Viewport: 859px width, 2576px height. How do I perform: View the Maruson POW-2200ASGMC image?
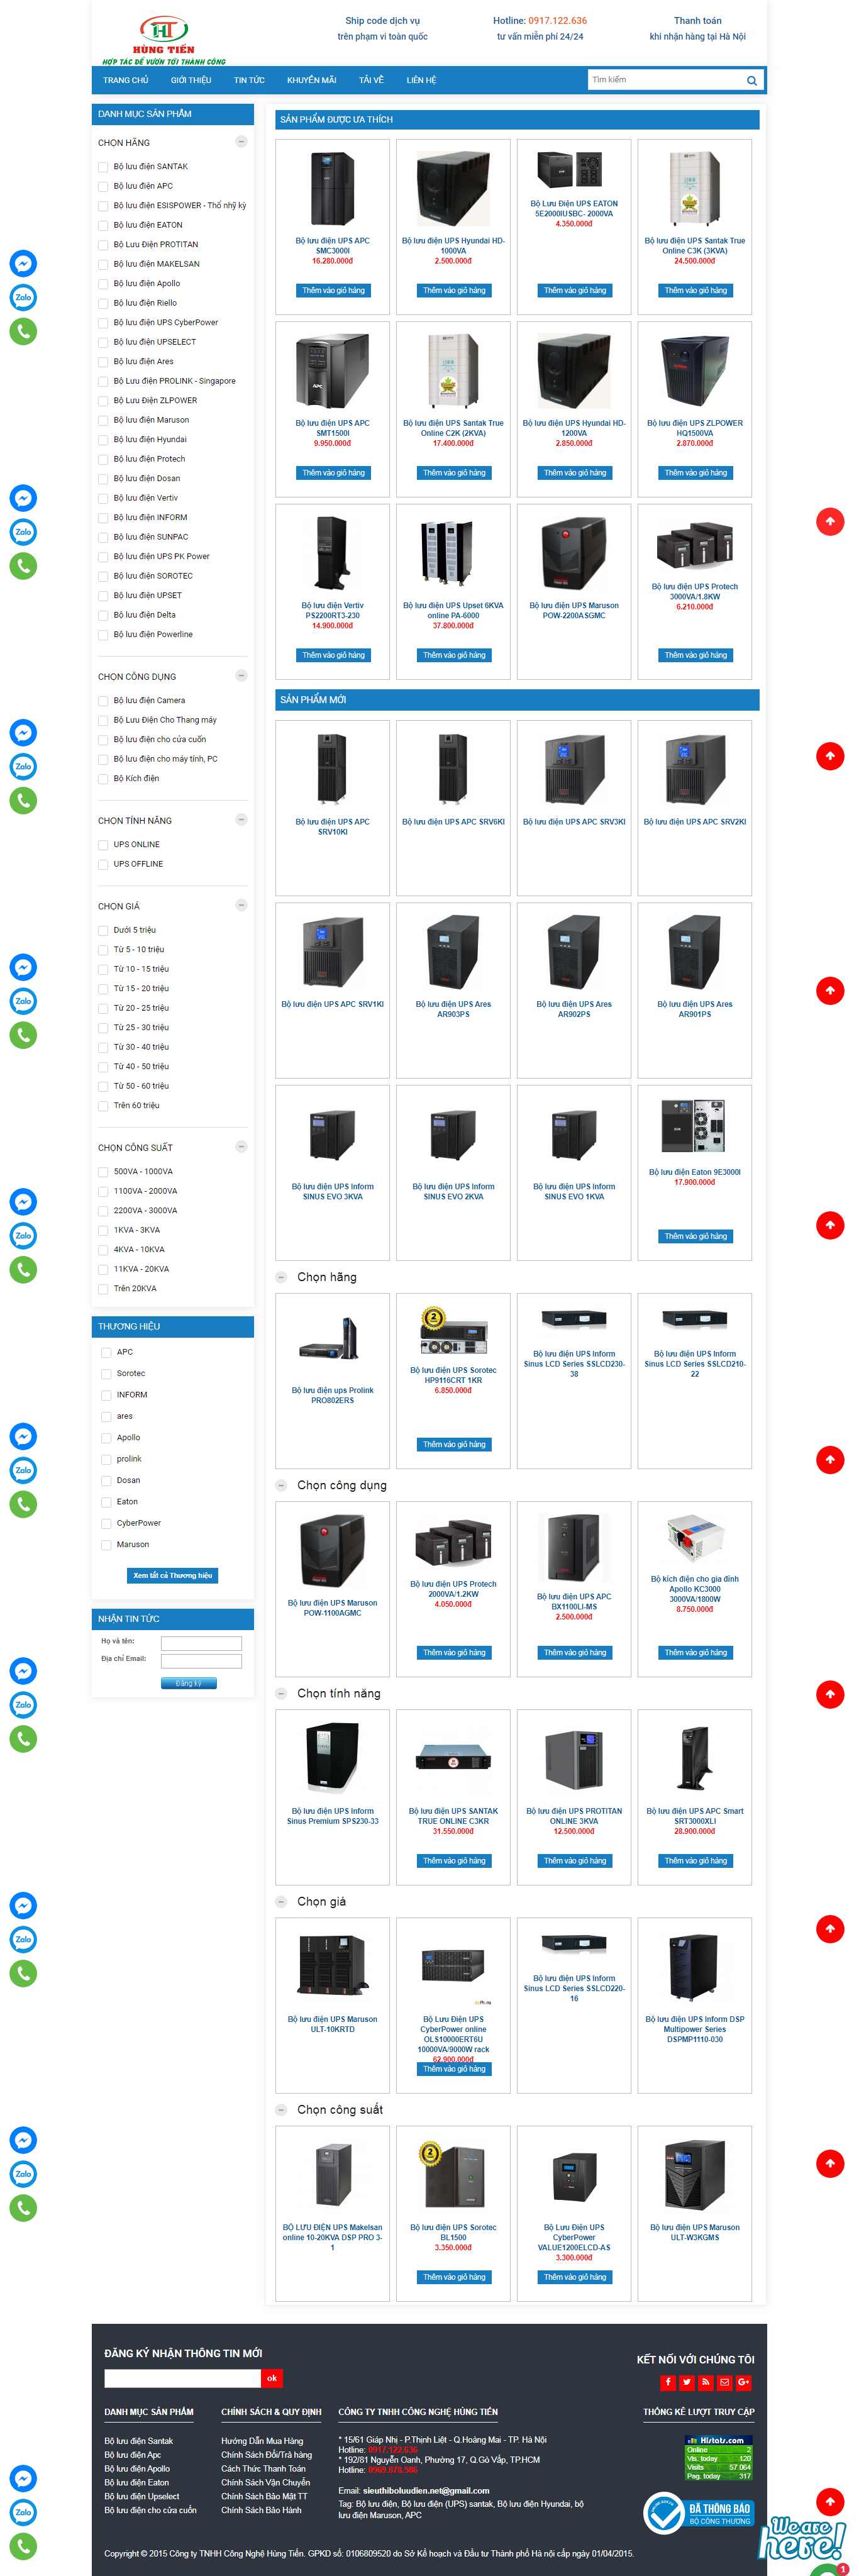coord(574,553)
